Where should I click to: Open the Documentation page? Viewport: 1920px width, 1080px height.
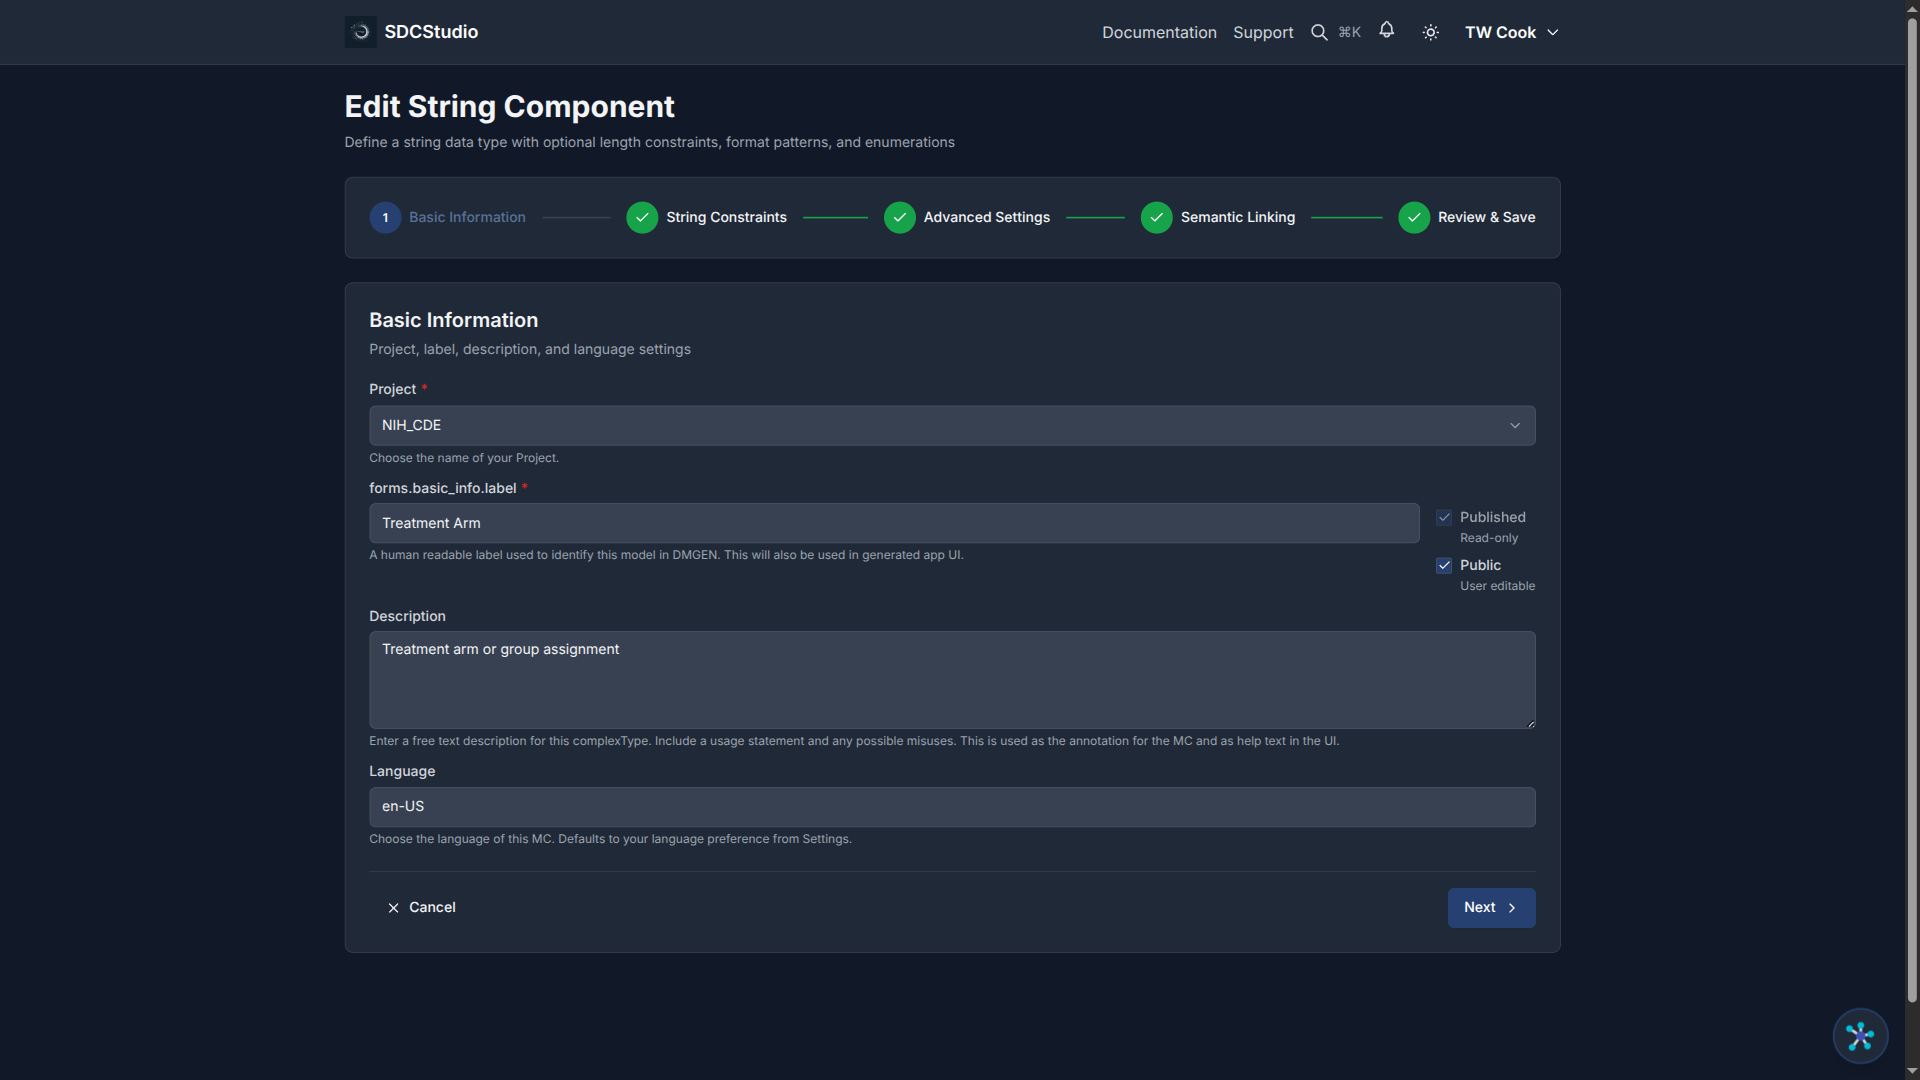1158,32
